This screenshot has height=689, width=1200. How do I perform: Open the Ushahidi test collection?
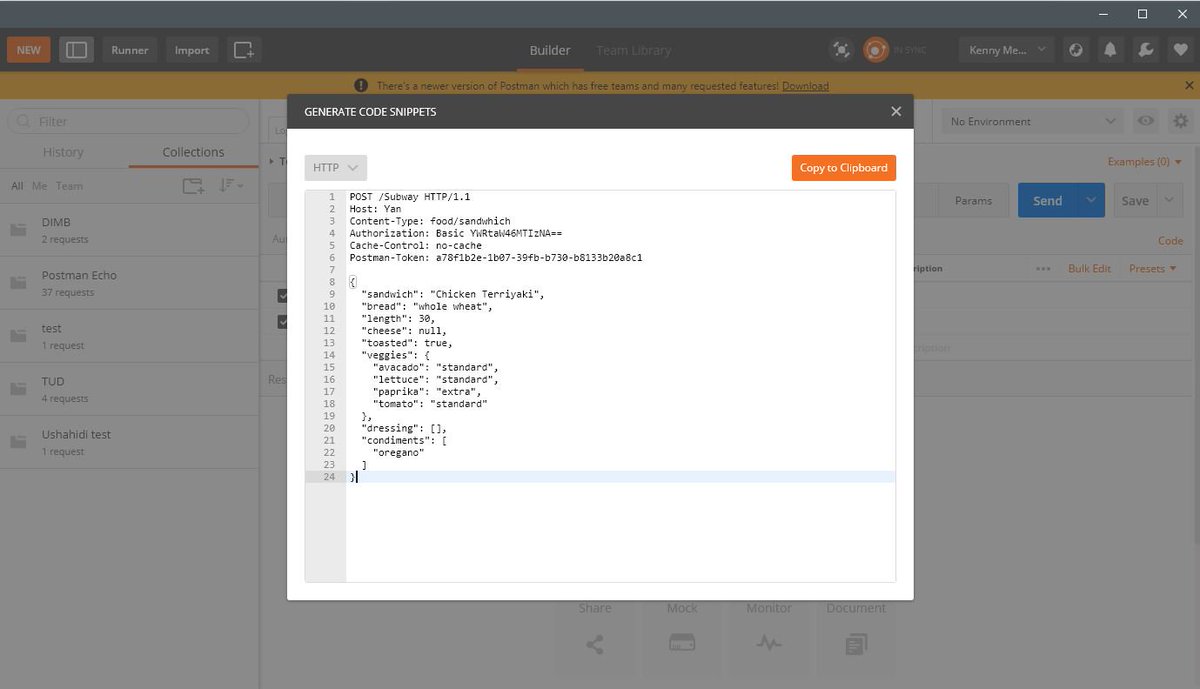point(130,442)
